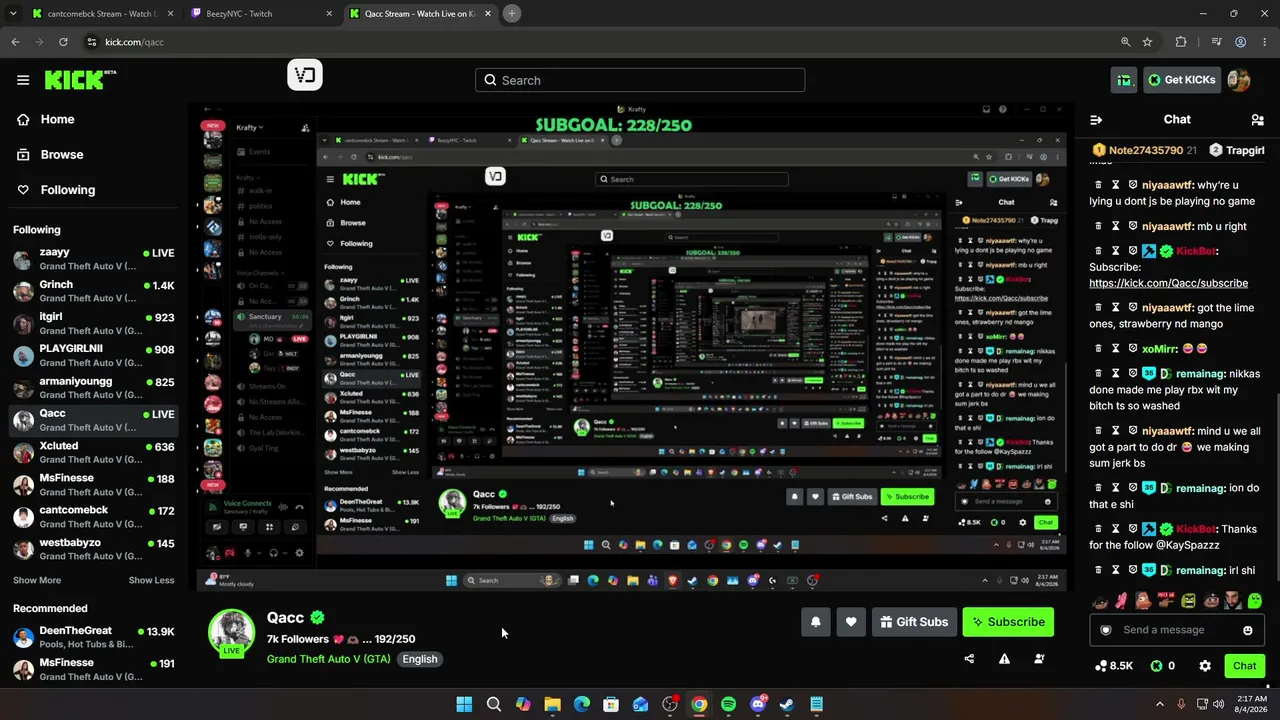Open the Kick store icon

[x=1125, y=80]
